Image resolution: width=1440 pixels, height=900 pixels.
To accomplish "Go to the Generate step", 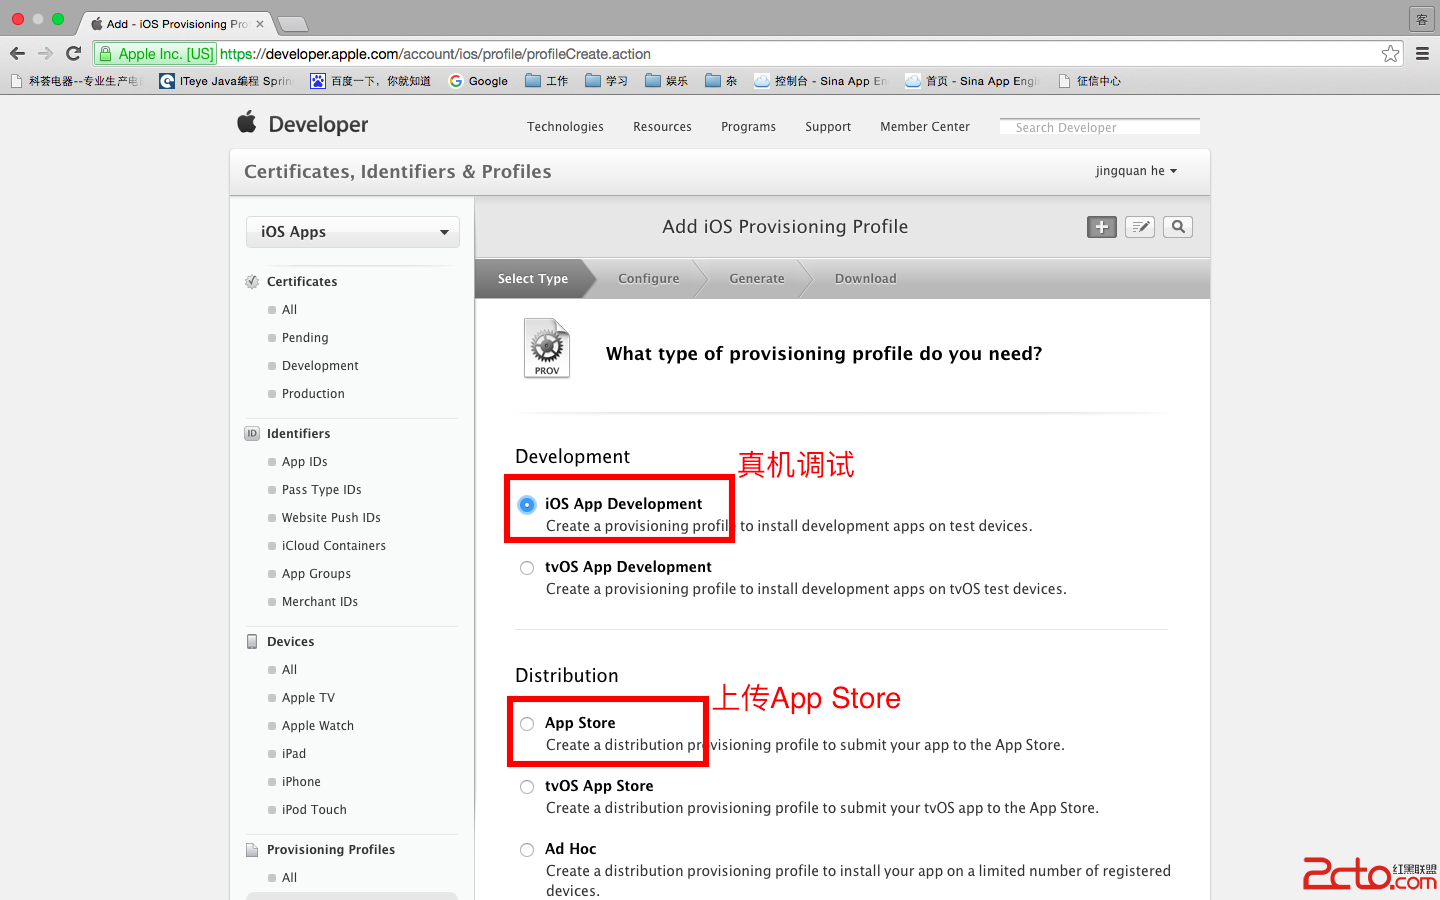I will tap(757, 279).
